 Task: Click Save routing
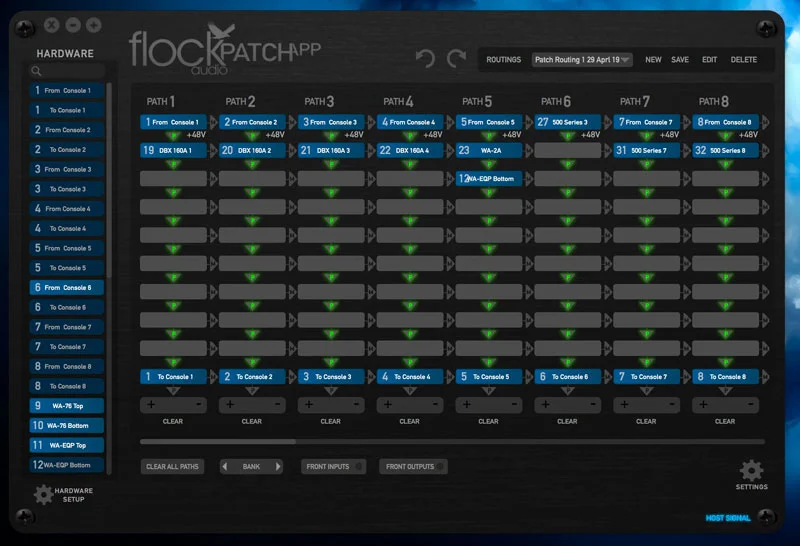coord(680,60)
